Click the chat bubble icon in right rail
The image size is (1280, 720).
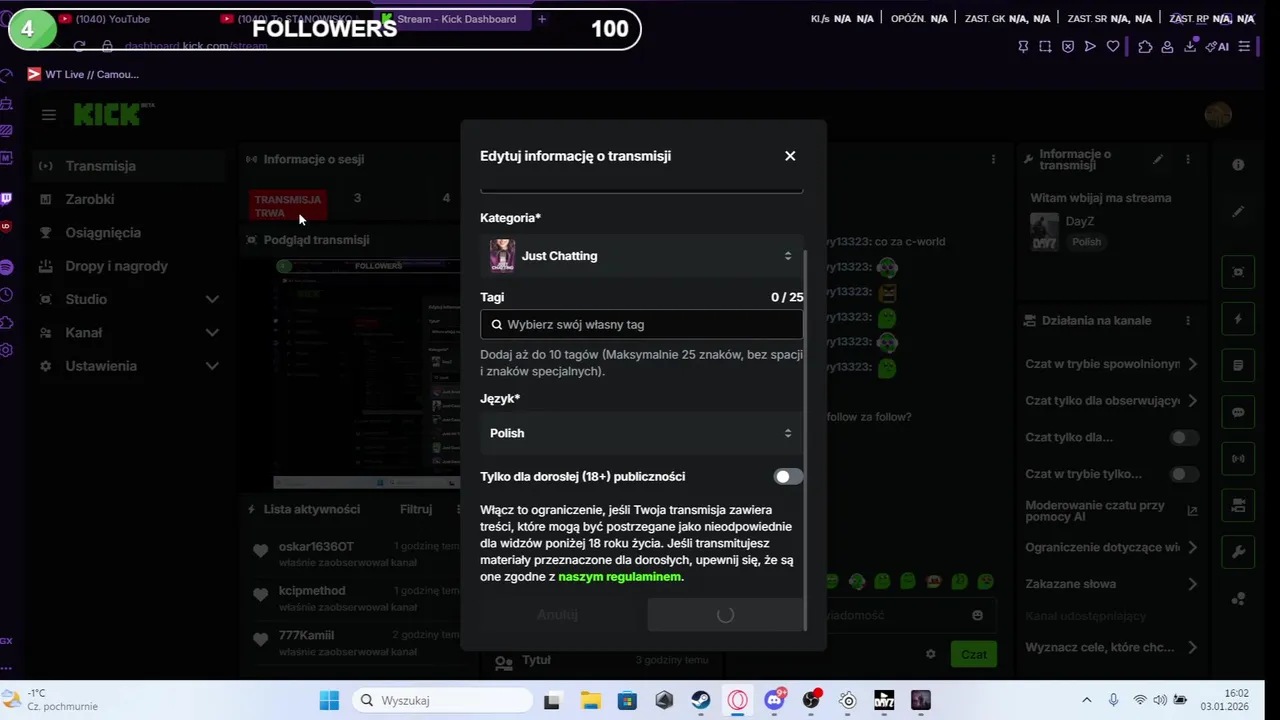click(x=1238, y=413)
